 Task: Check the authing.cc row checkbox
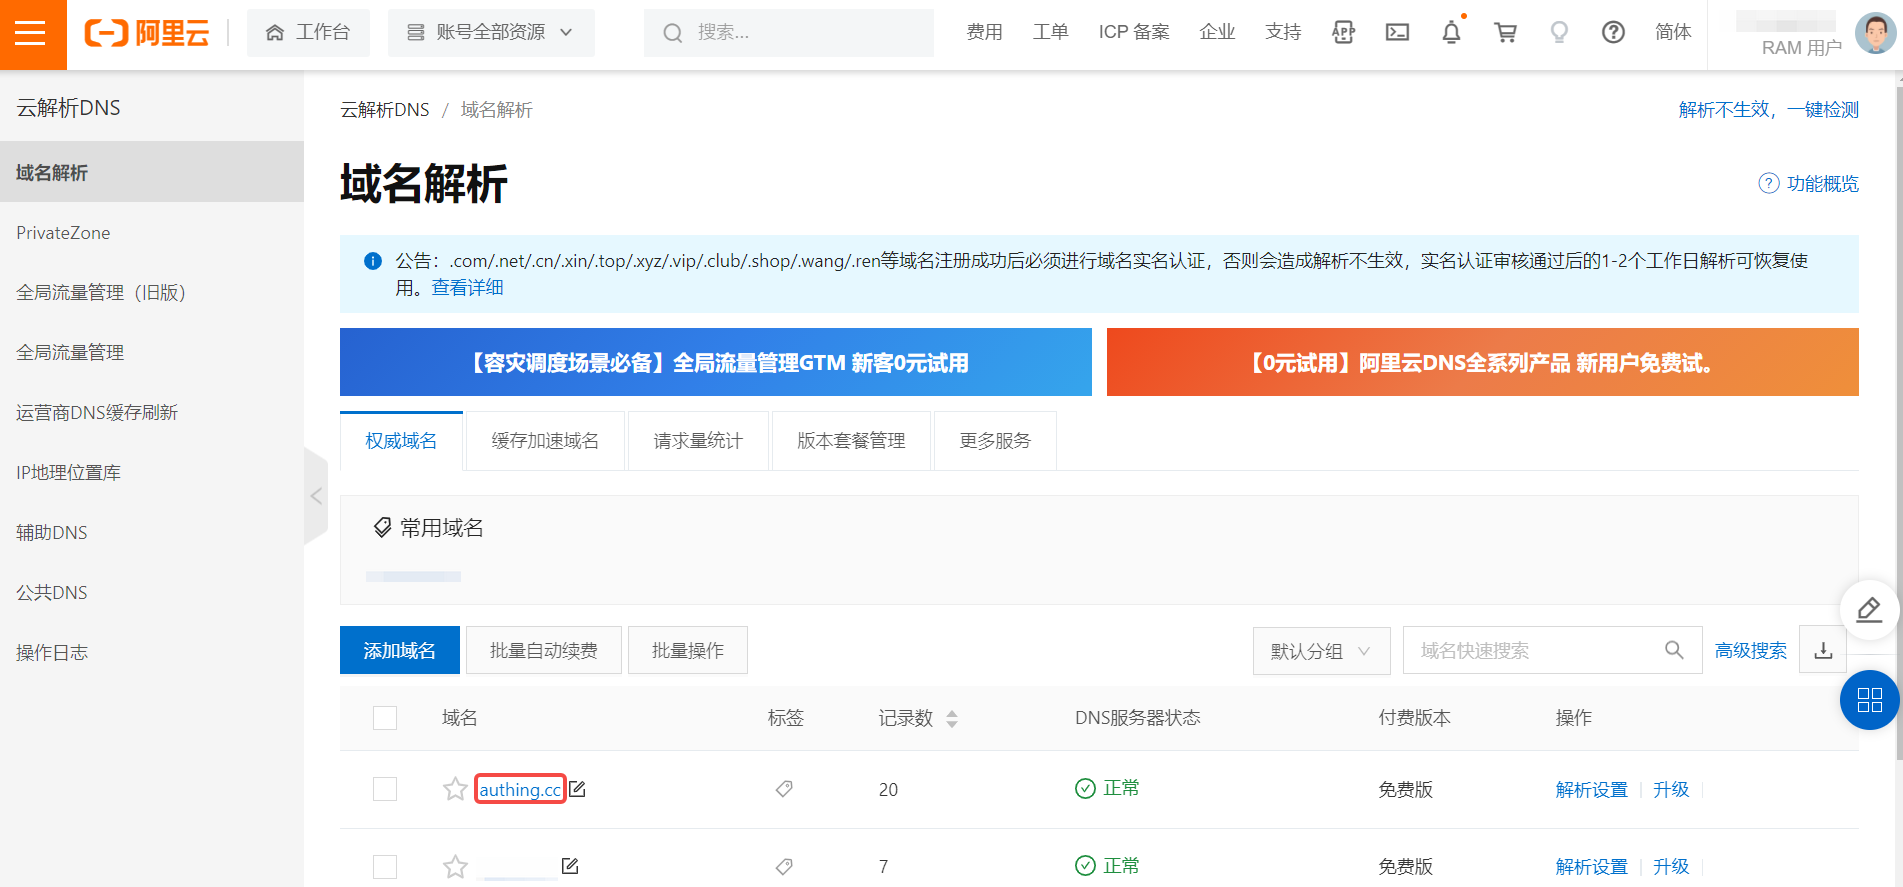click(x=385, y=789)
